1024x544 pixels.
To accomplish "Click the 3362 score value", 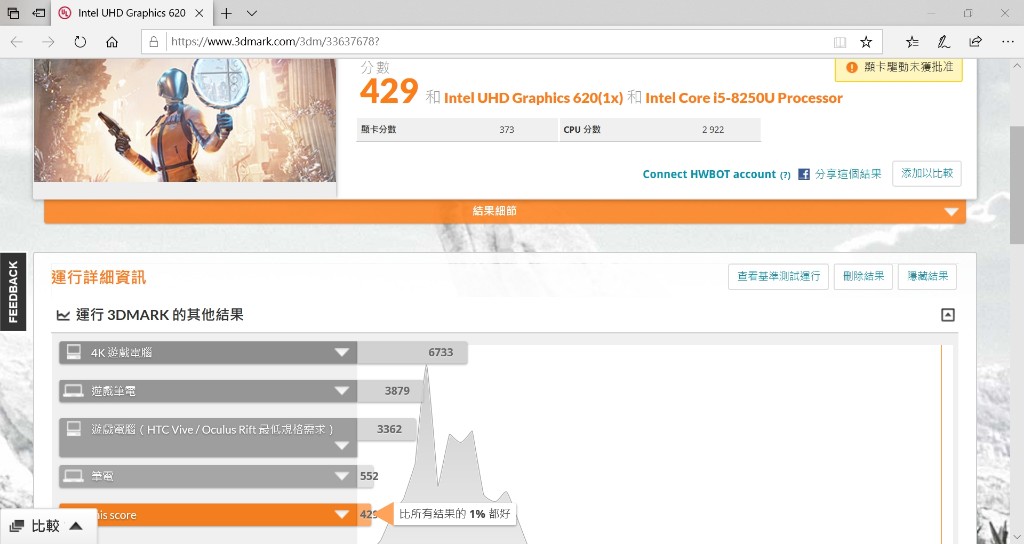I will pyautogui.click(x=389, y=429).
